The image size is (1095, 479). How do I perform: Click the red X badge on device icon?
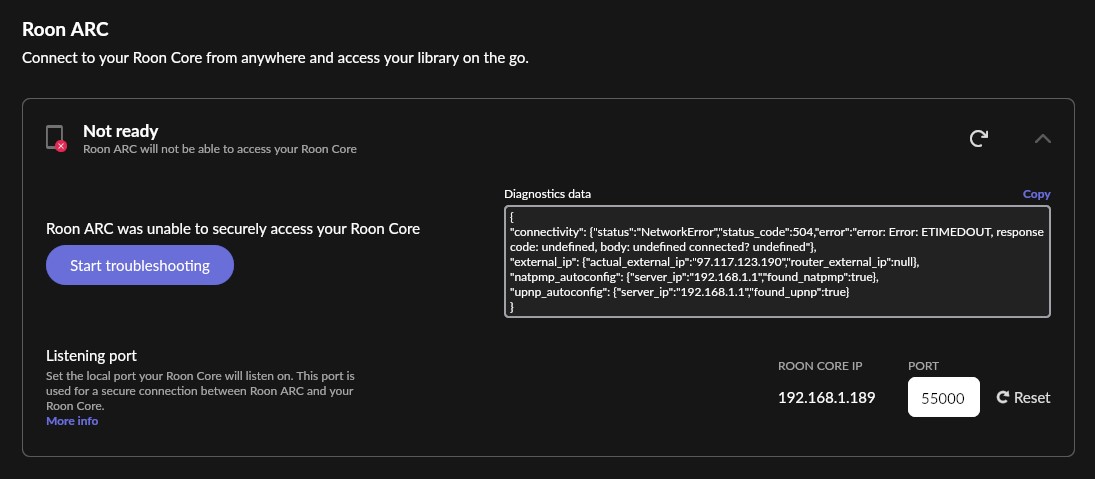[x=61, y=146]
